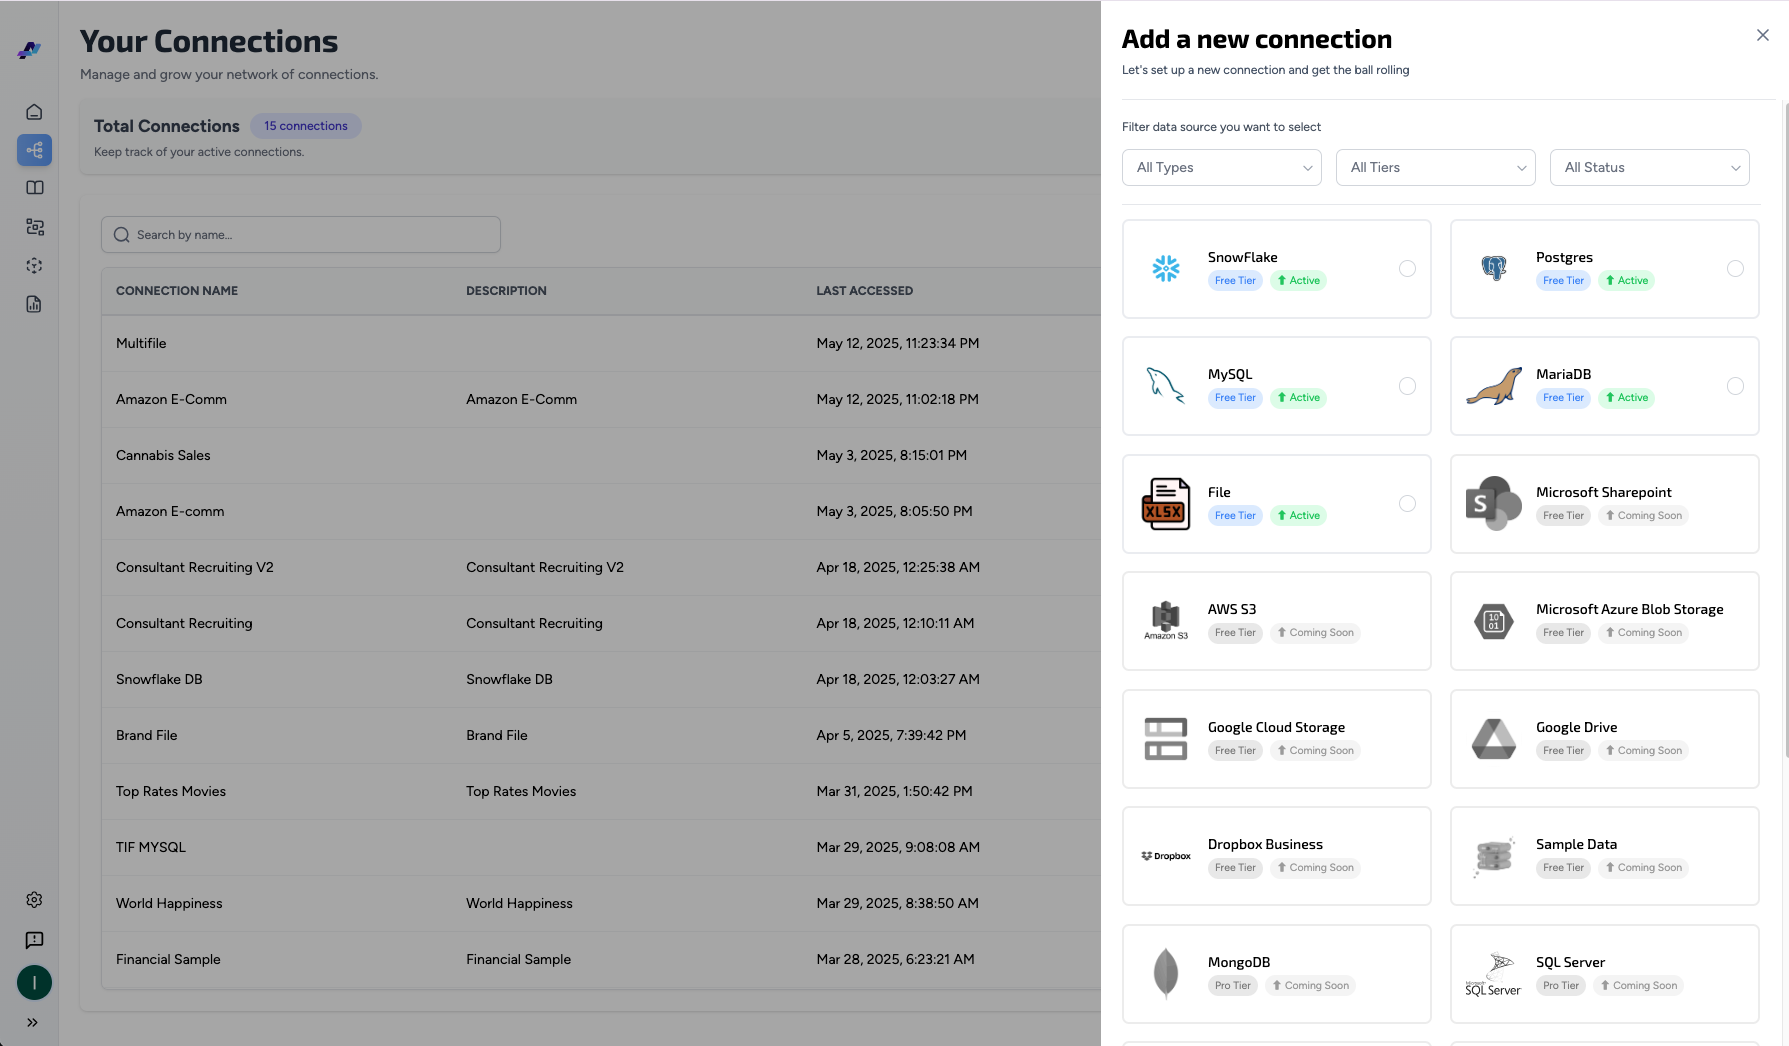Click the search magnifier icon

click(122, 235)
